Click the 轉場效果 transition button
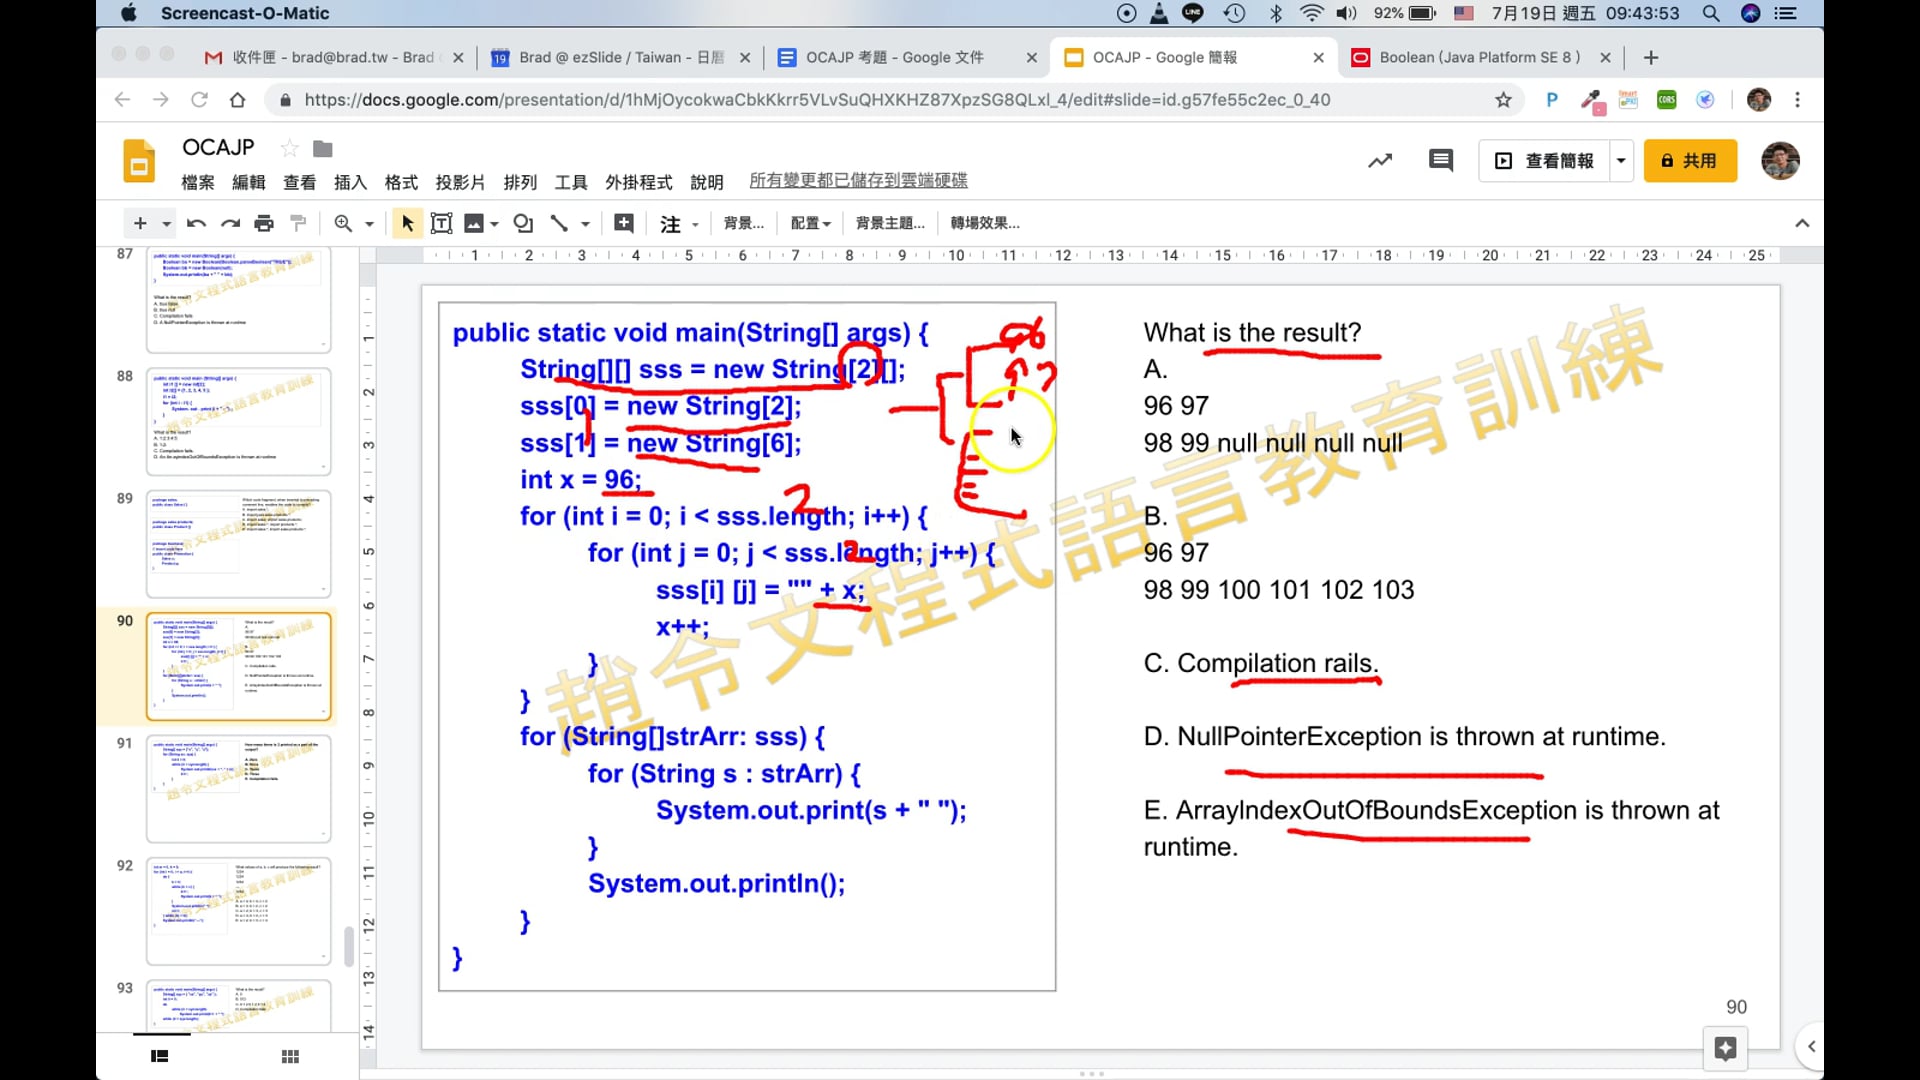 coord(984,223)
